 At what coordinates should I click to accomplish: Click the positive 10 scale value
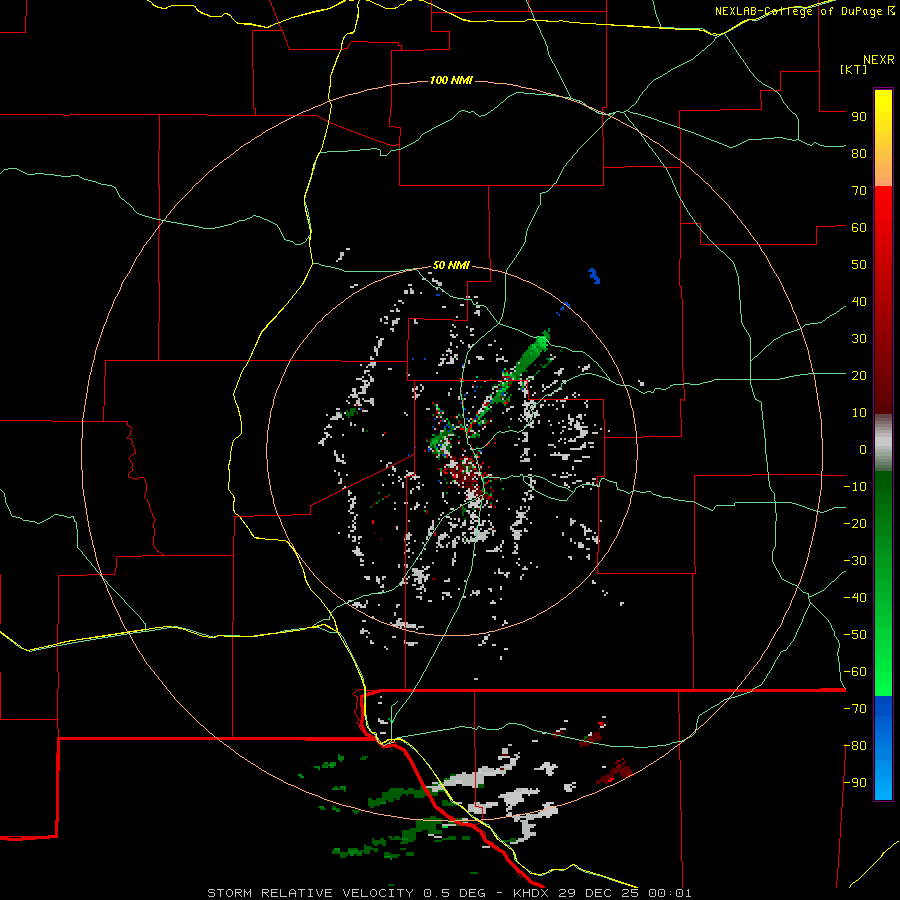pyautogui.click(x=859, y=413)
